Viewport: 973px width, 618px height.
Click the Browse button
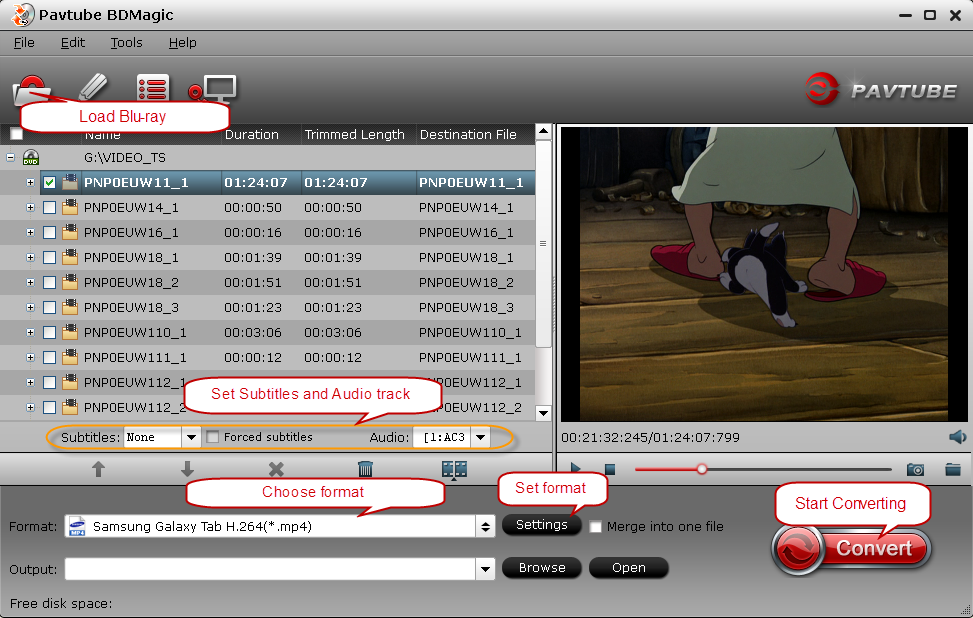pyautogui.click(x=542, y=568)
